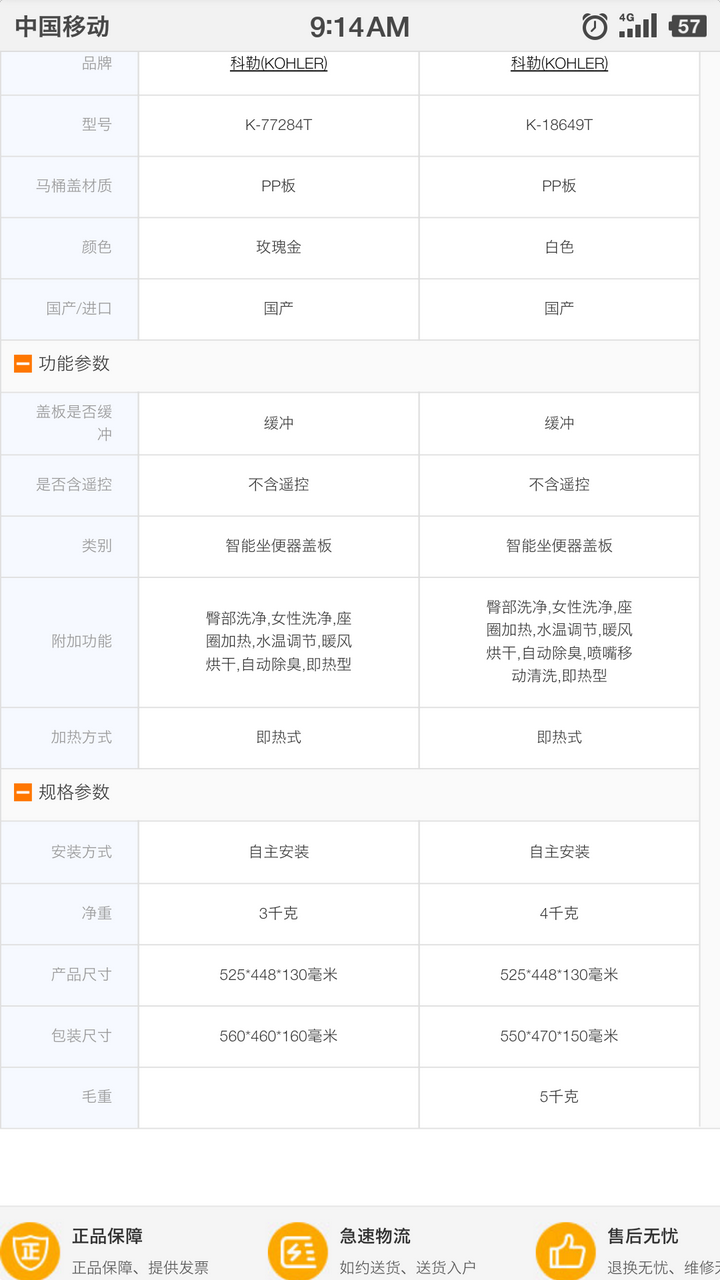Open the second 科勒(KOHLER) brand link
Image resolution: width=720 pixels, height=1280 pixels.
click(x=559, y=64)
